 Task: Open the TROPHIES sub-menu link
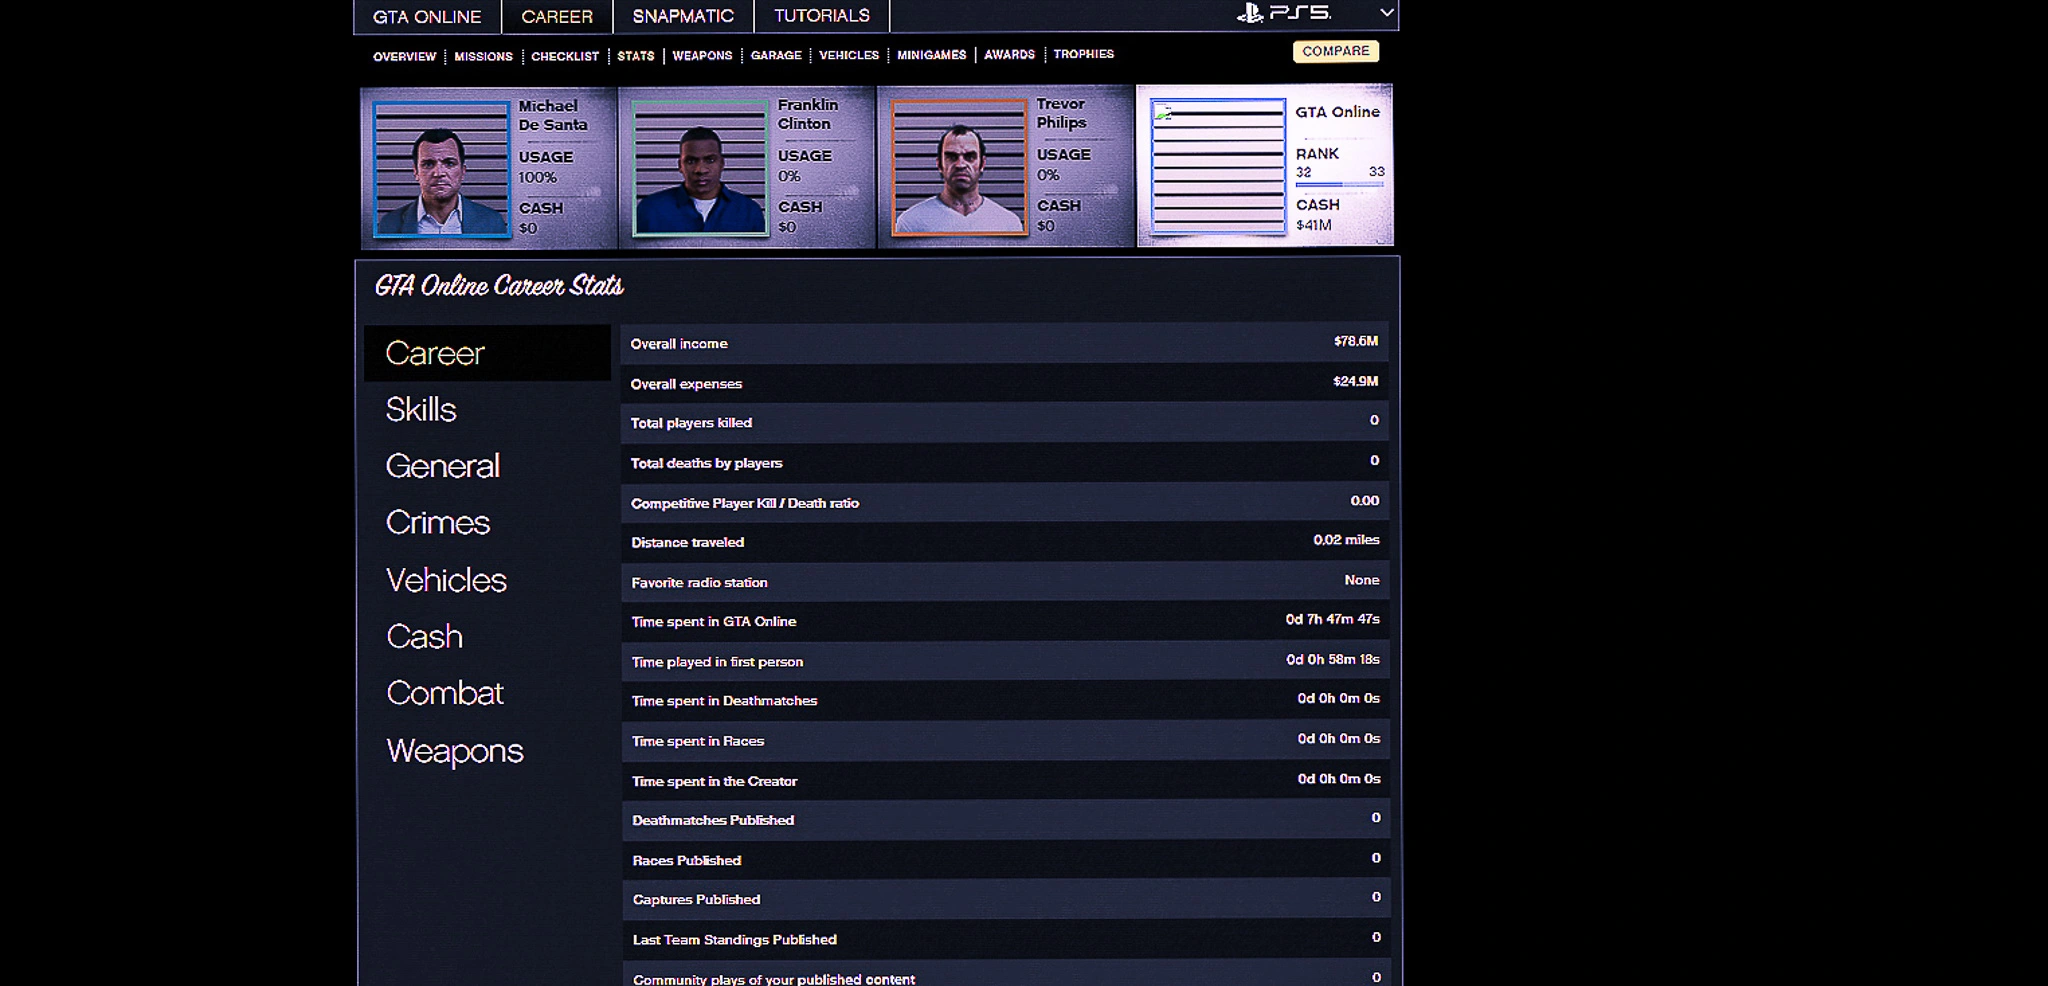pyautogui.click(x=1083, y=54)
